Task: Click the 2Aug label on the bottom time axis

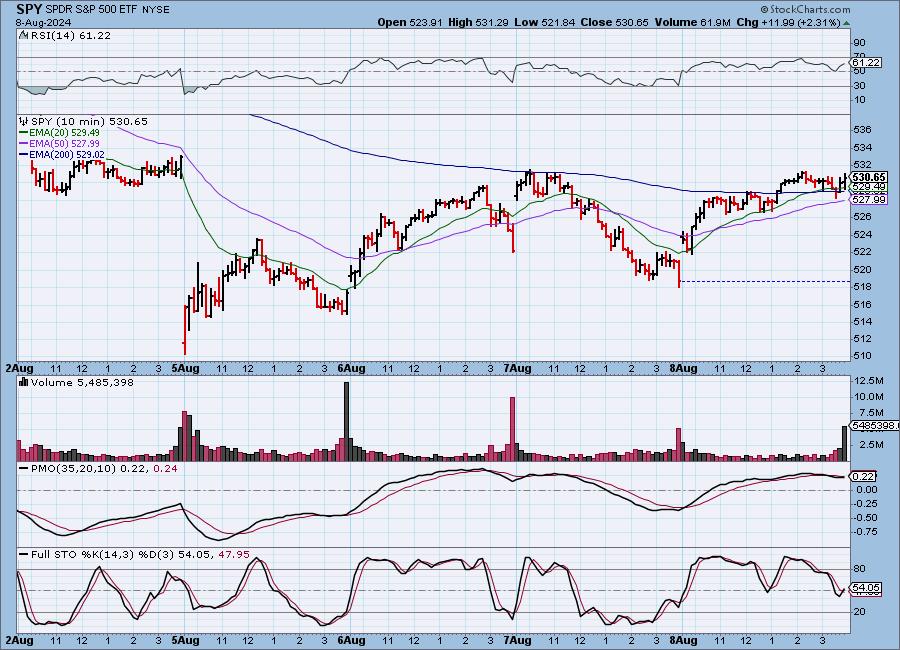Action: point(19,640)
